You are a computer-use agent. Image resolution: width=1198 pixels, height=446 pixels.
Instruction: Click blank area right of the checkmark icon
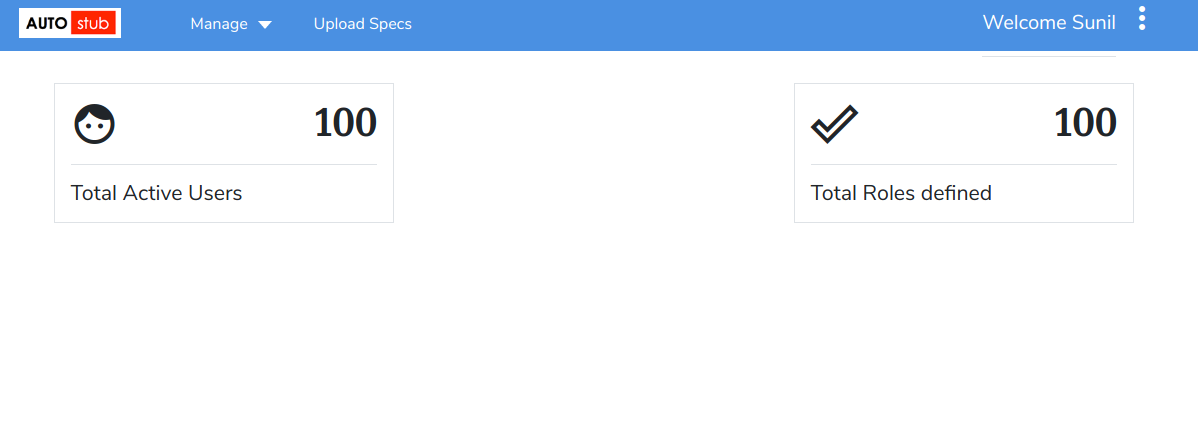[950, 124]
